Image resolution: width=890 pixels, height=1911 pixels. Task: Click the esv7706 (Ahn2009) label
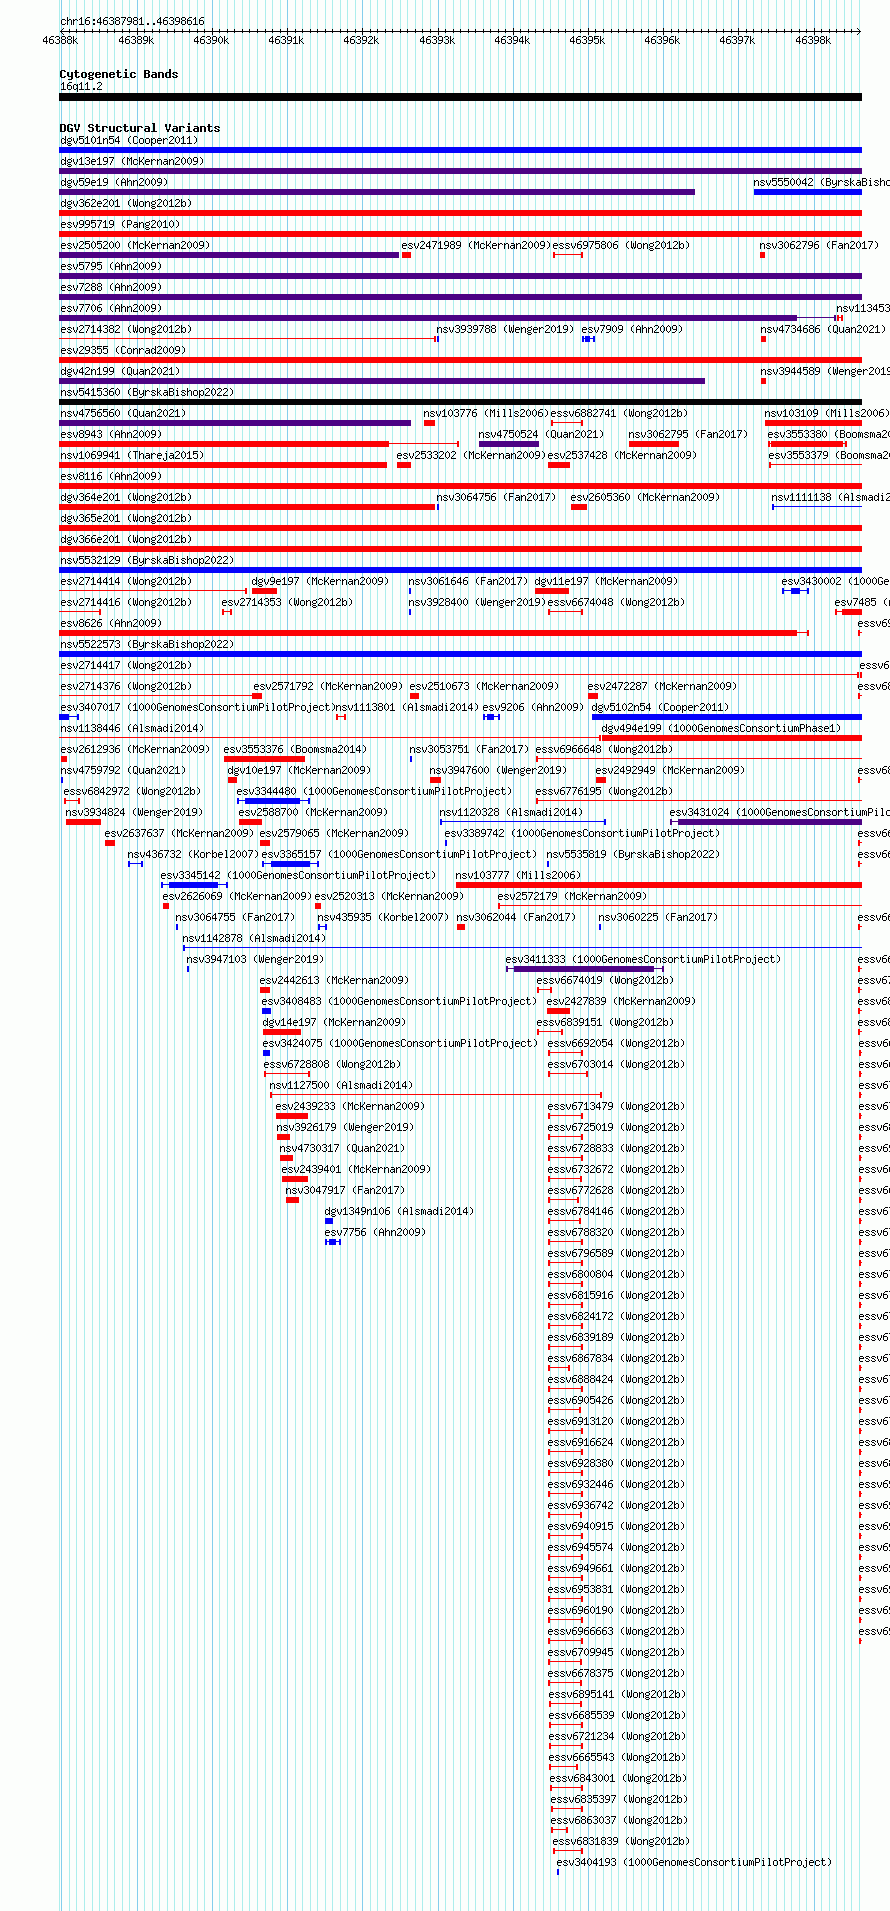(x=111, y=308)
